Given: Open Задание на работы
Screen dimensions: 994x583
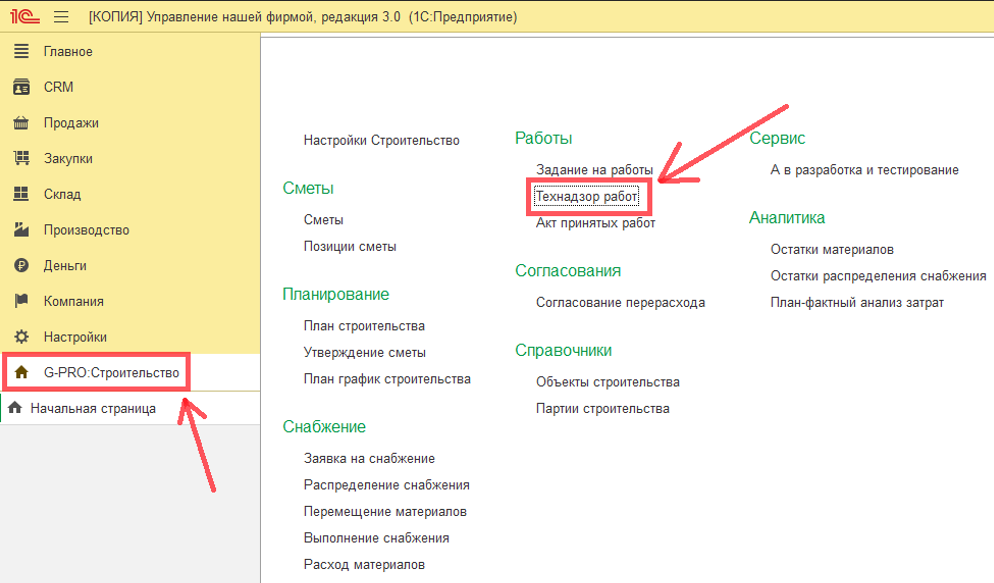Looking at the screenshot, I should pyautogui.click(x=594, y=170).
